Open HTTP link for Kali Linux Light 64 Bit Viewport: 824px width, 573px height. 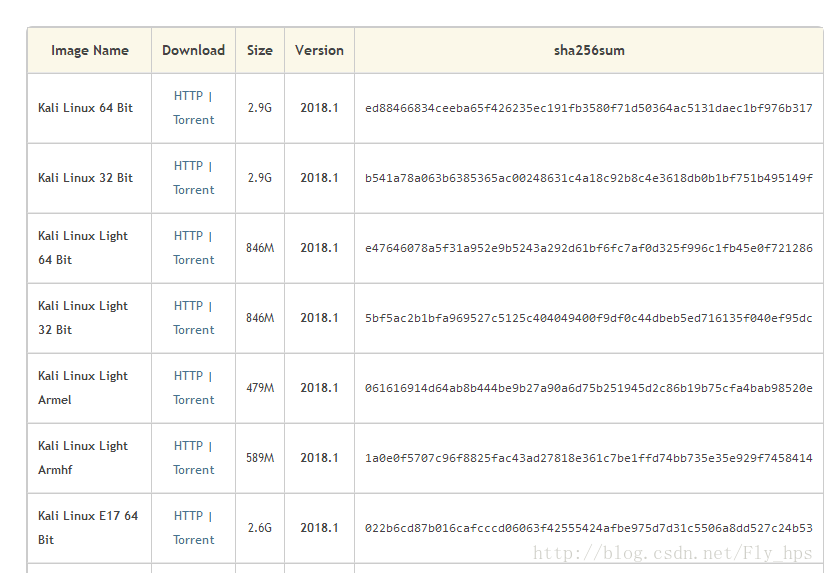click(x=188, y=236)
